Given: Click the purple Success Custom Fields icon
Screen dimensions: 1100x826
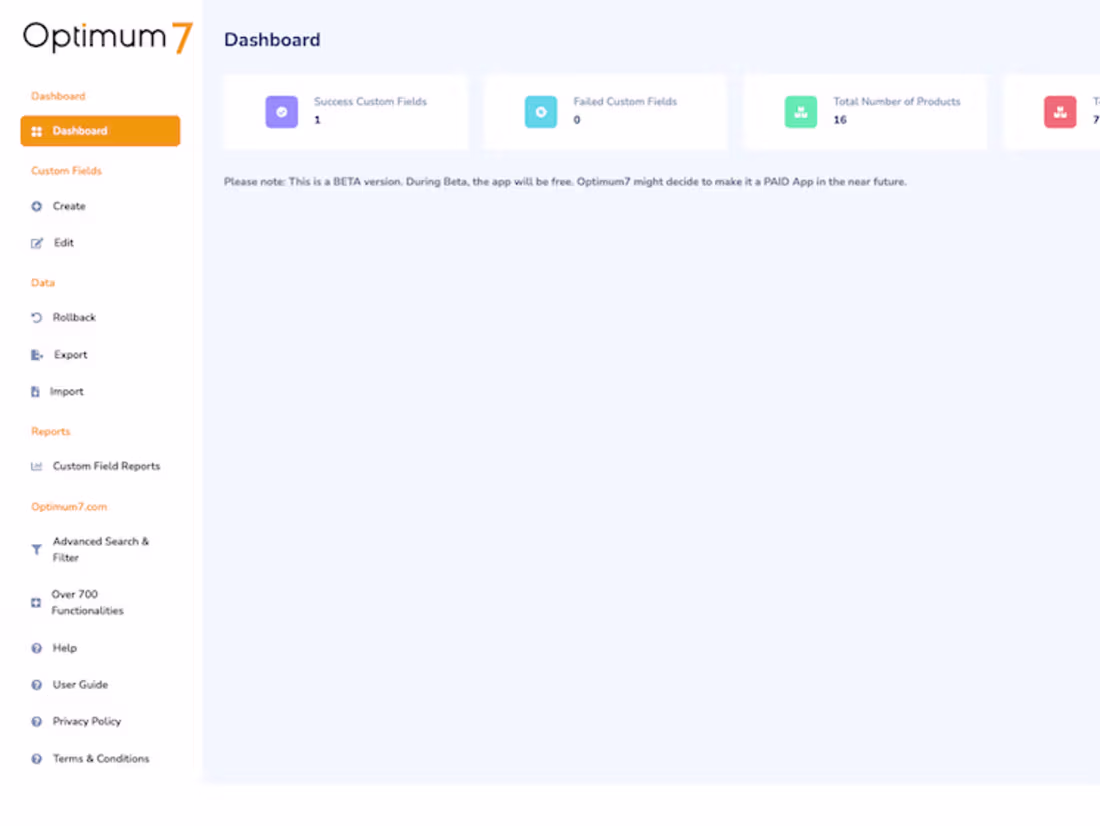Looking at the screenshot, I should pos(281,112).
